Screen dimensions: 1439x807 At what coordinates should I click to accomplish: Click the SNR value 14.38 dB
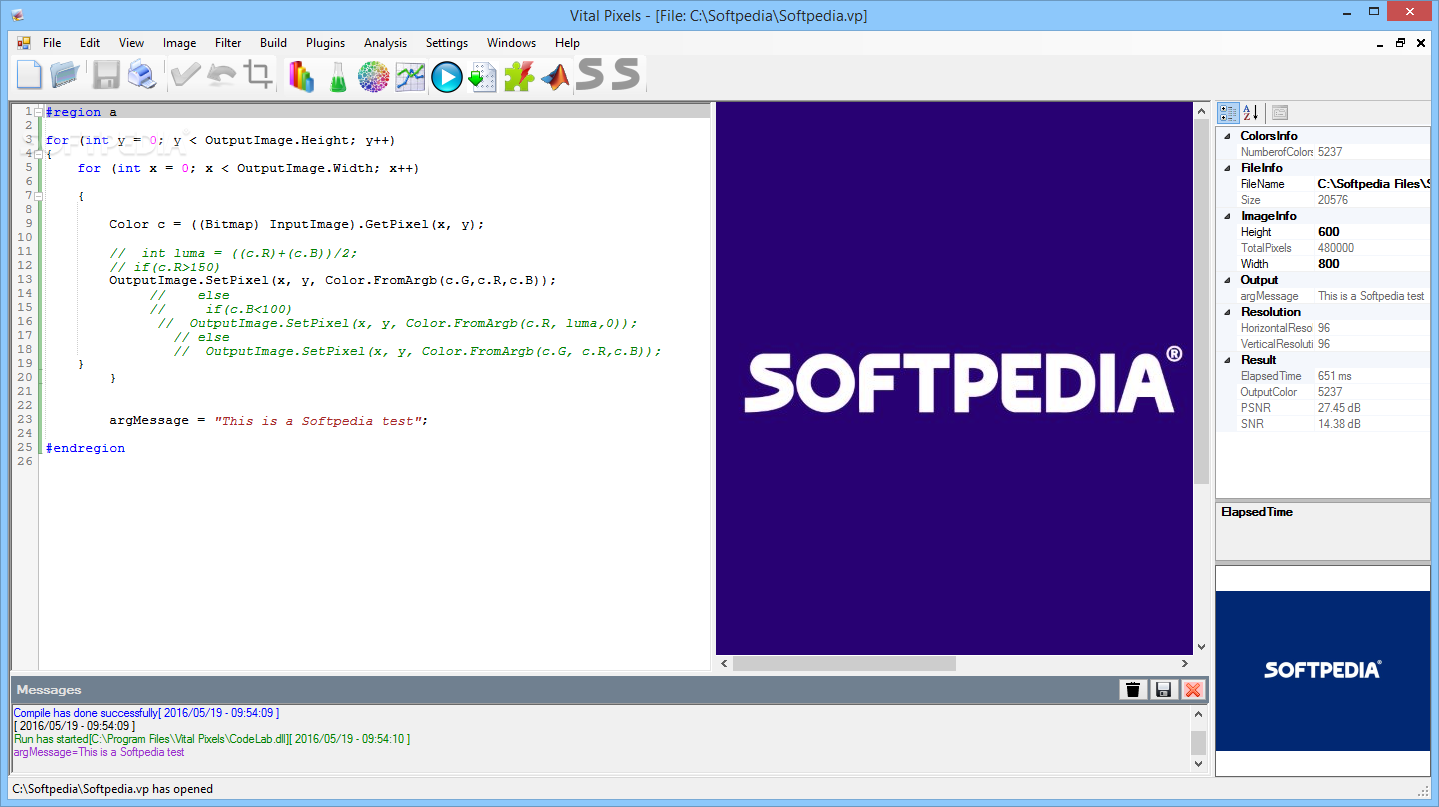(x=1339, y=424)
